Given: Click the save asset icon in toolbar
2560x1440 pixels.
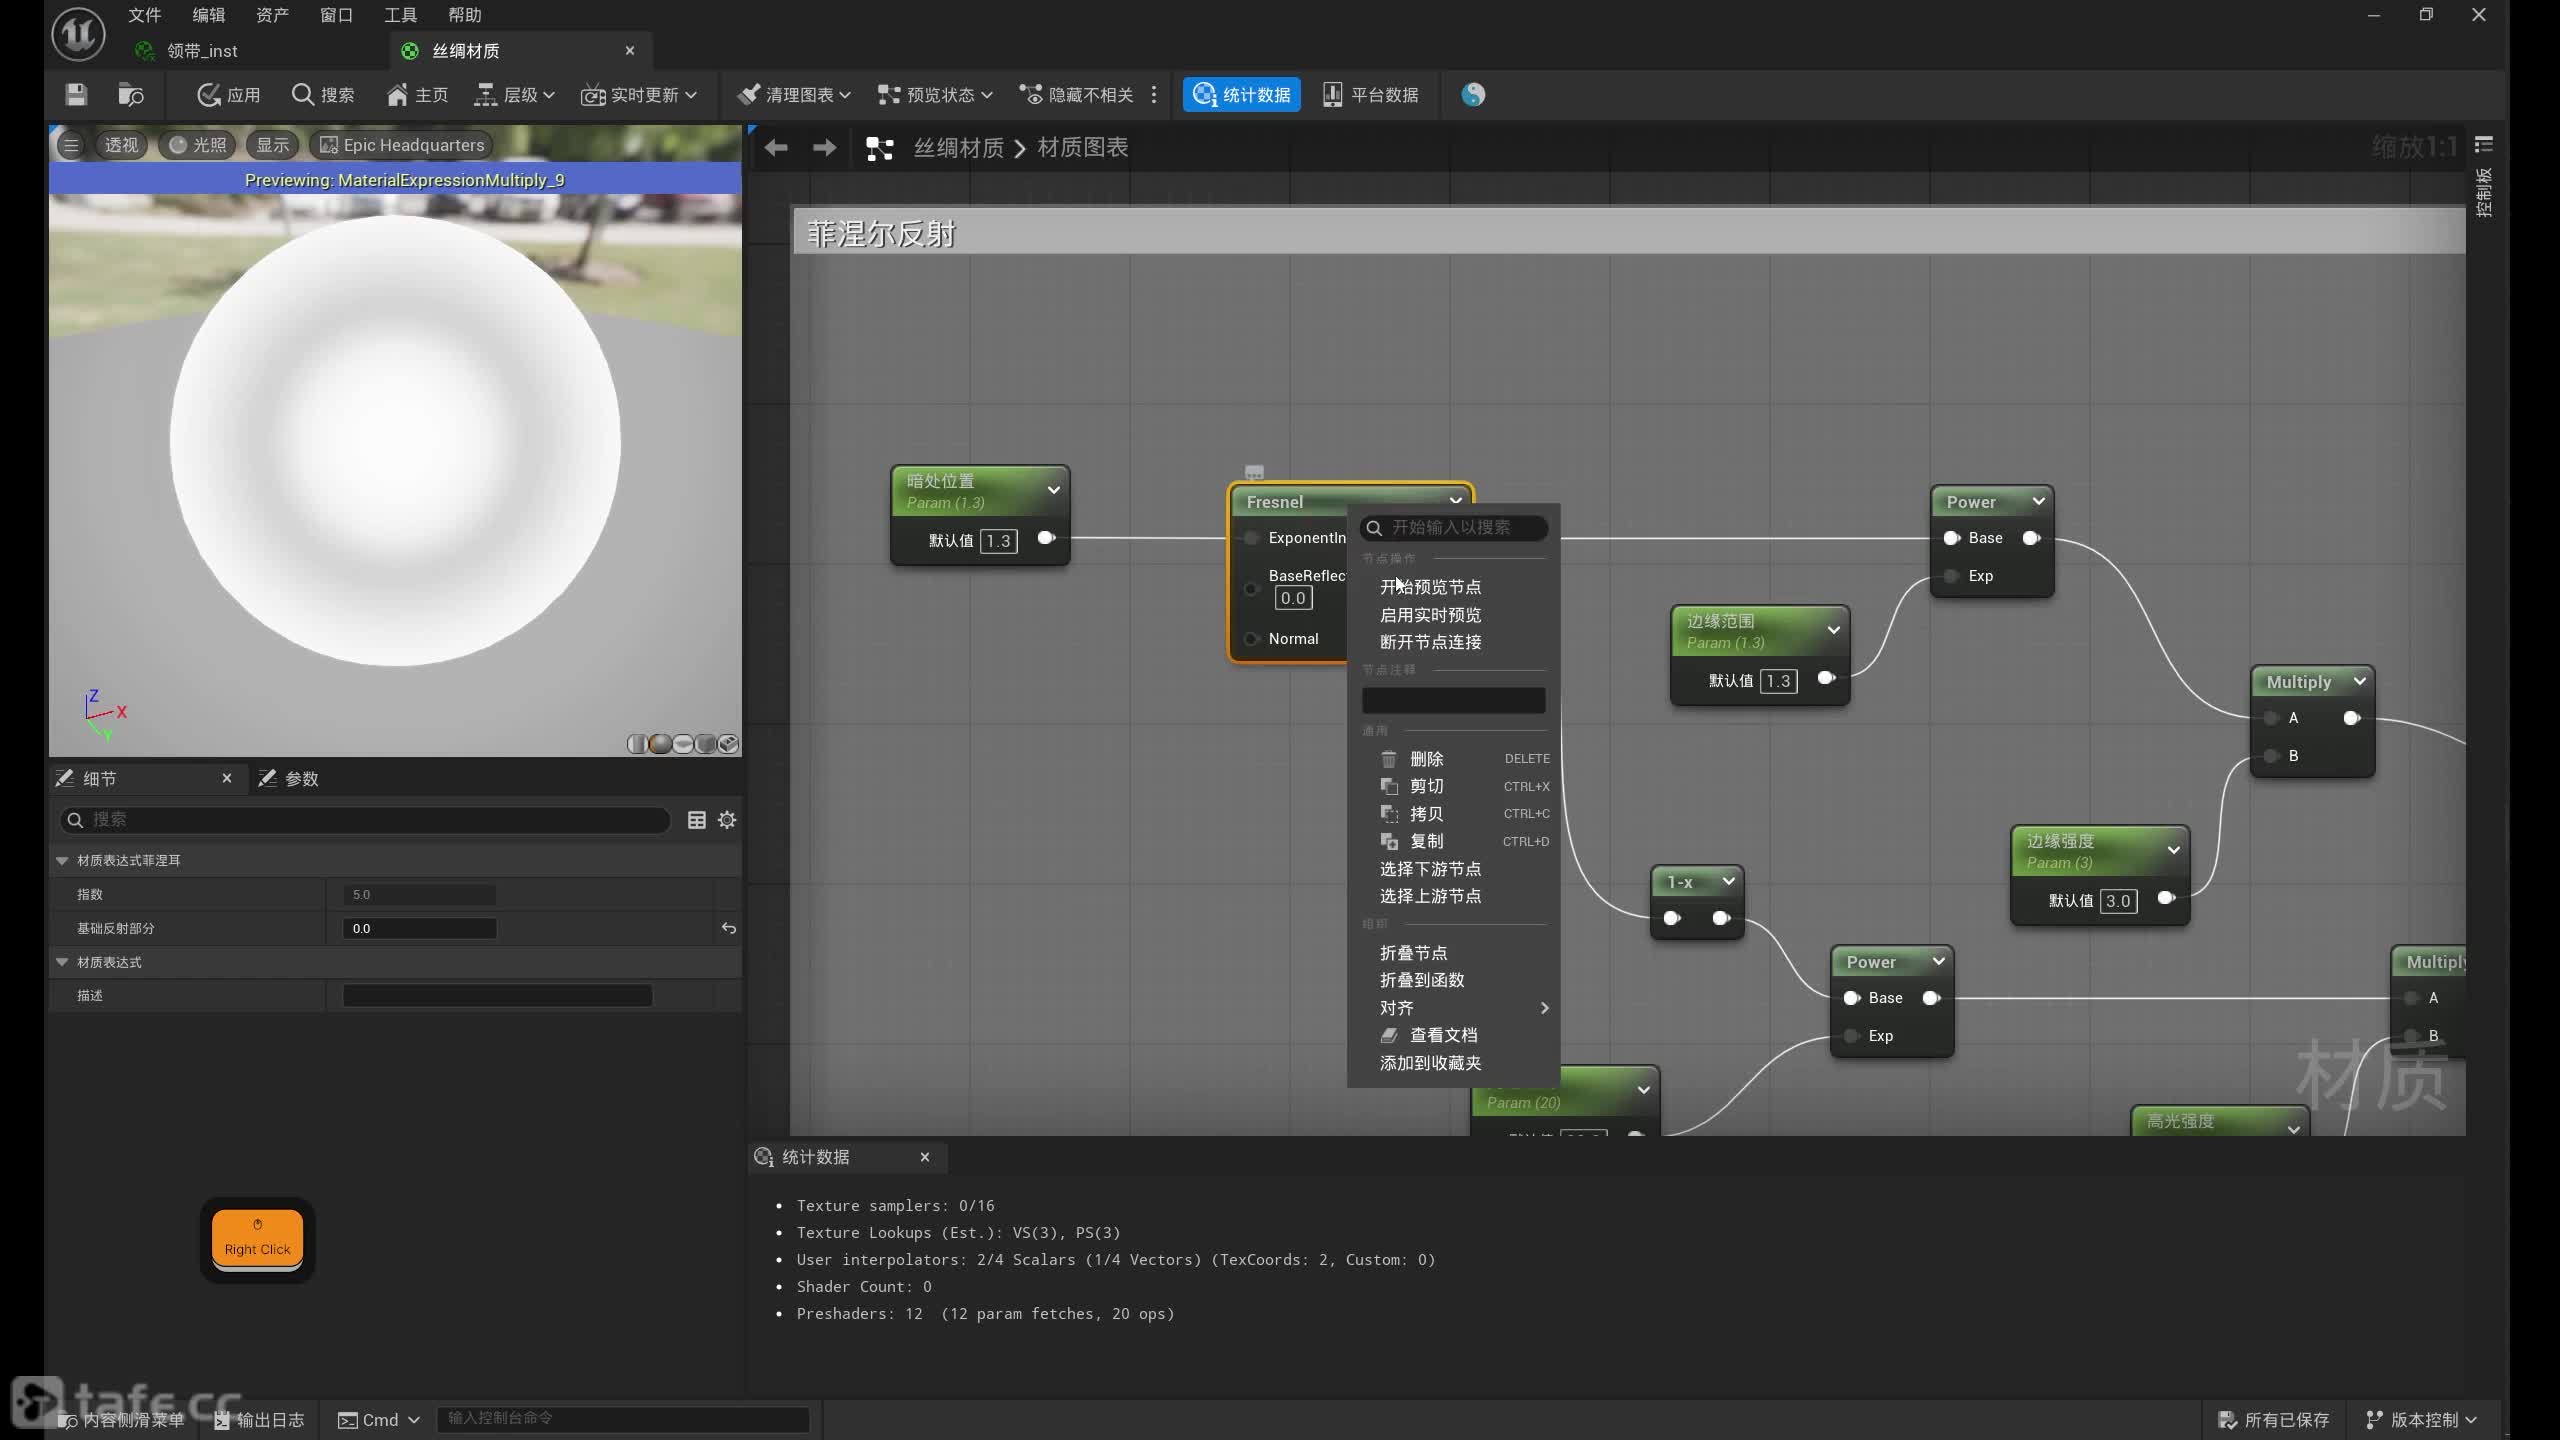Looking at the screenshot, I should 76,95.
